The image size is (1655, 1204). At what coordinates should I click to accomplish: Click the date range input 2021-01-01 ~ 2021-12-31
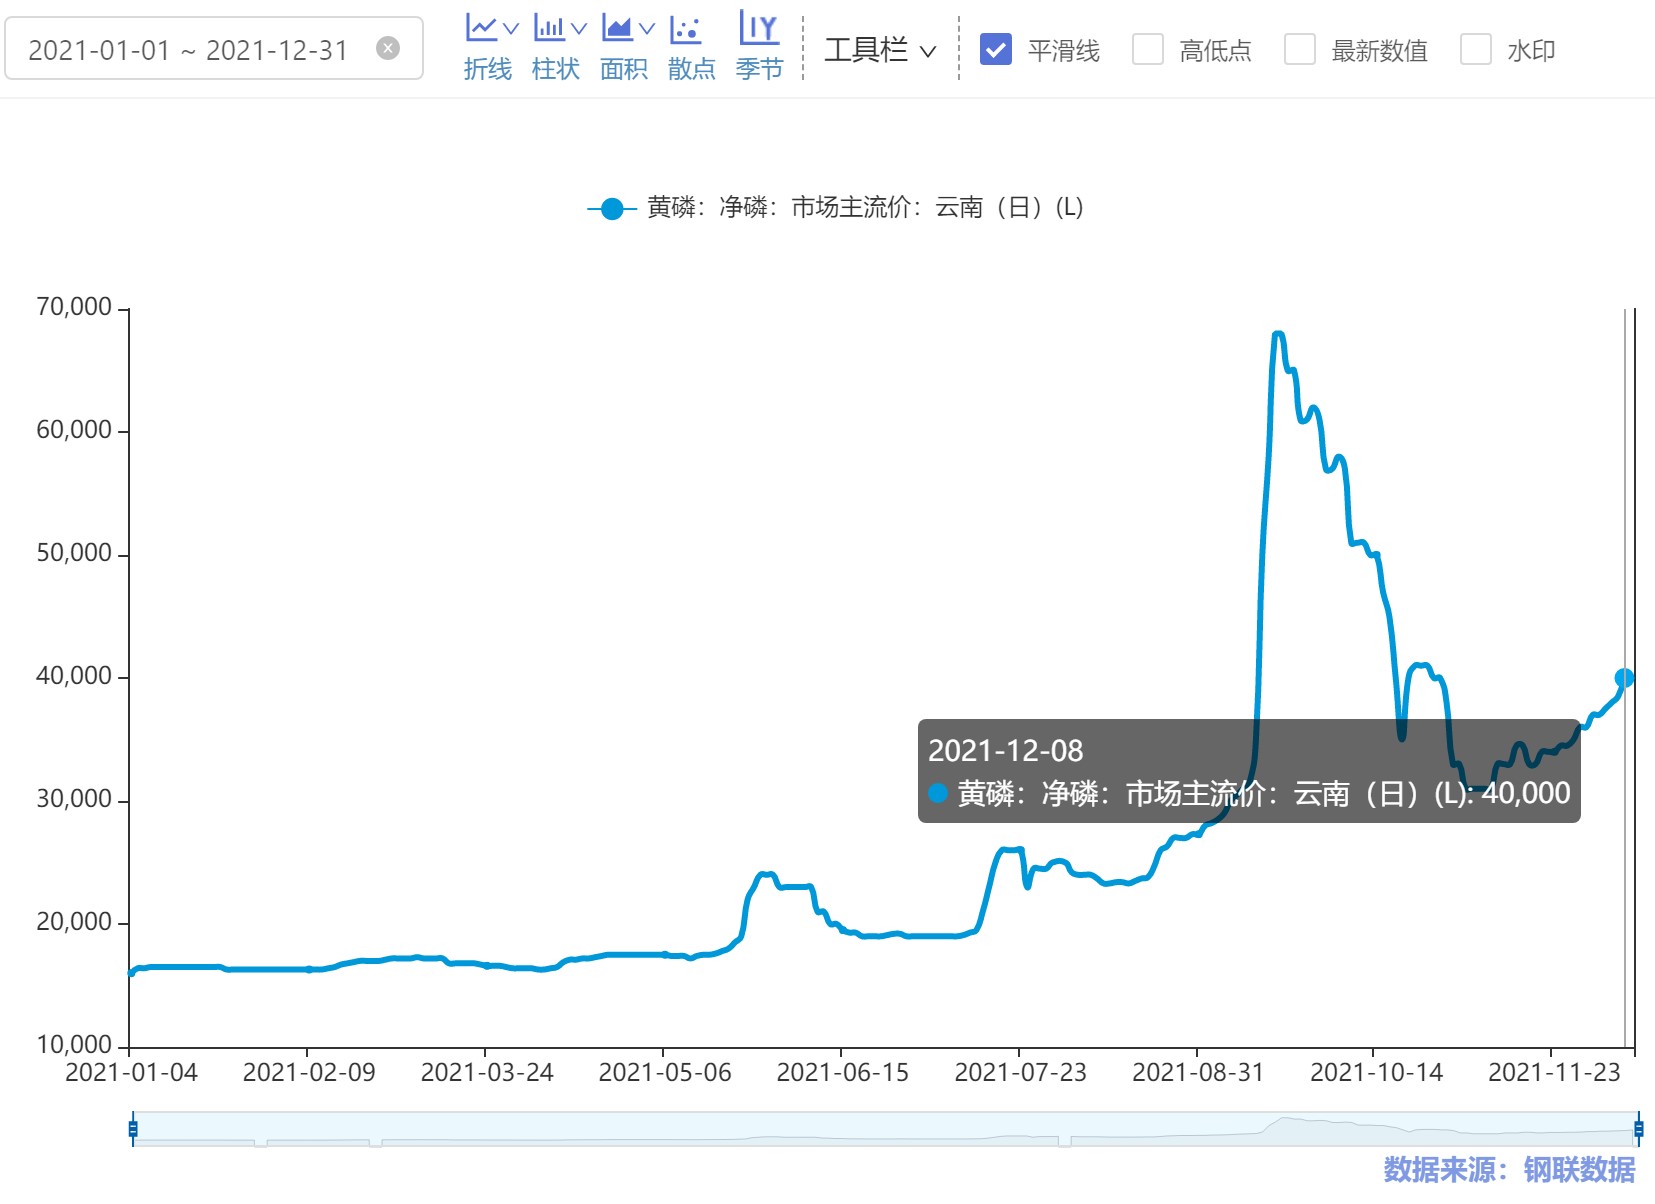[x=214, y=49]
